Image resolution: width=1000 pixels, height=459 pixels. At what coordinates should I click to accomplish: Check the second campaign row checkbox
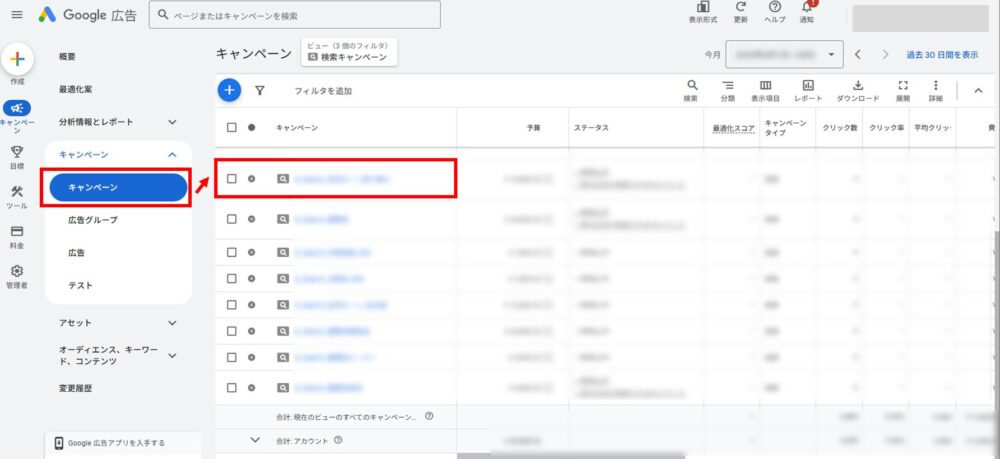232,219
